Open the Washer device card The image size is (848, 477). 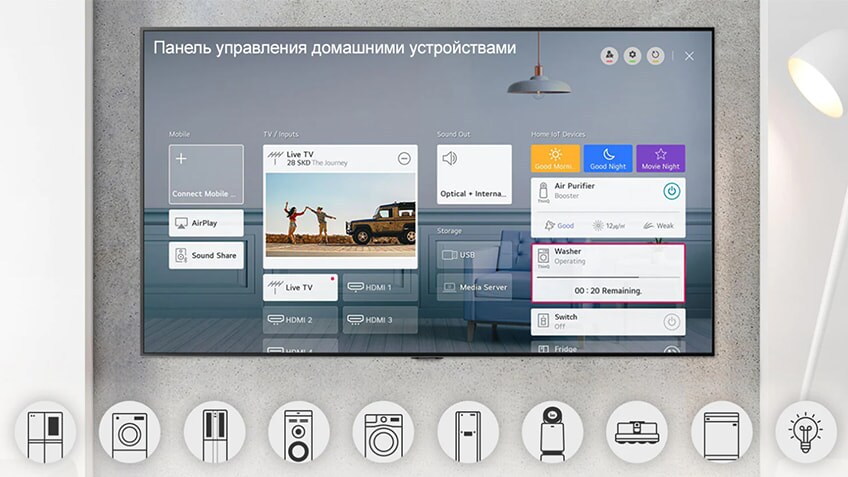click(608, 257)
